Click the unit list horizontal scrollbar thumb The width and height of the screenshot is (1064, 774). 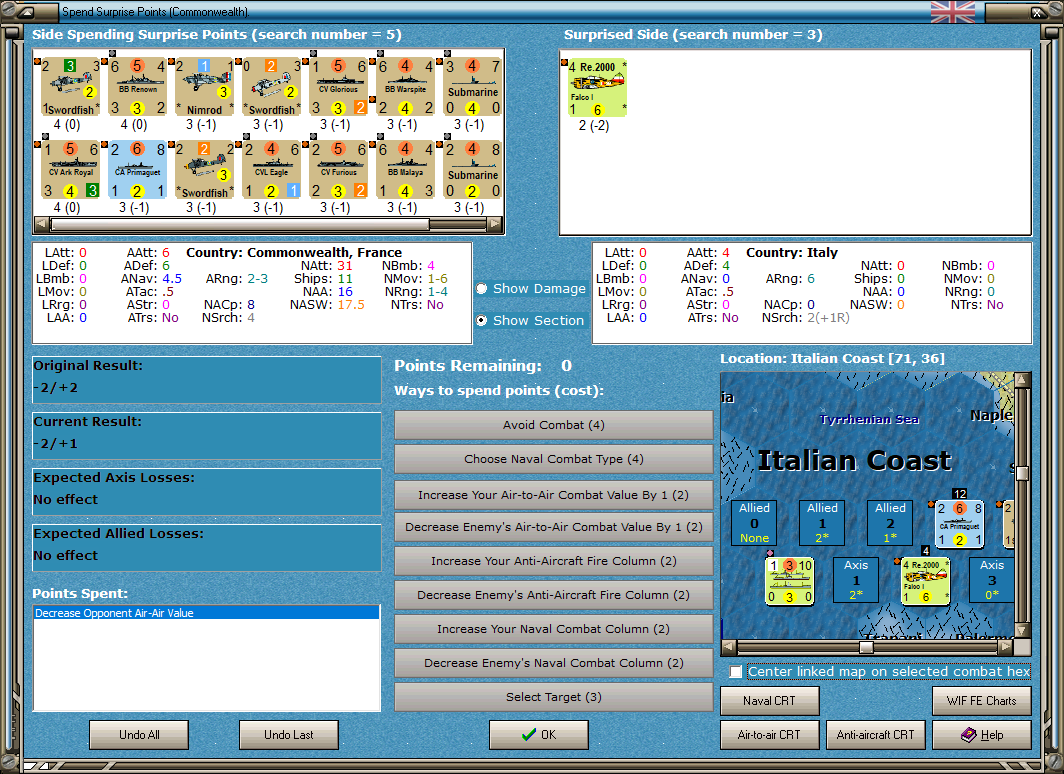point(240,224)
